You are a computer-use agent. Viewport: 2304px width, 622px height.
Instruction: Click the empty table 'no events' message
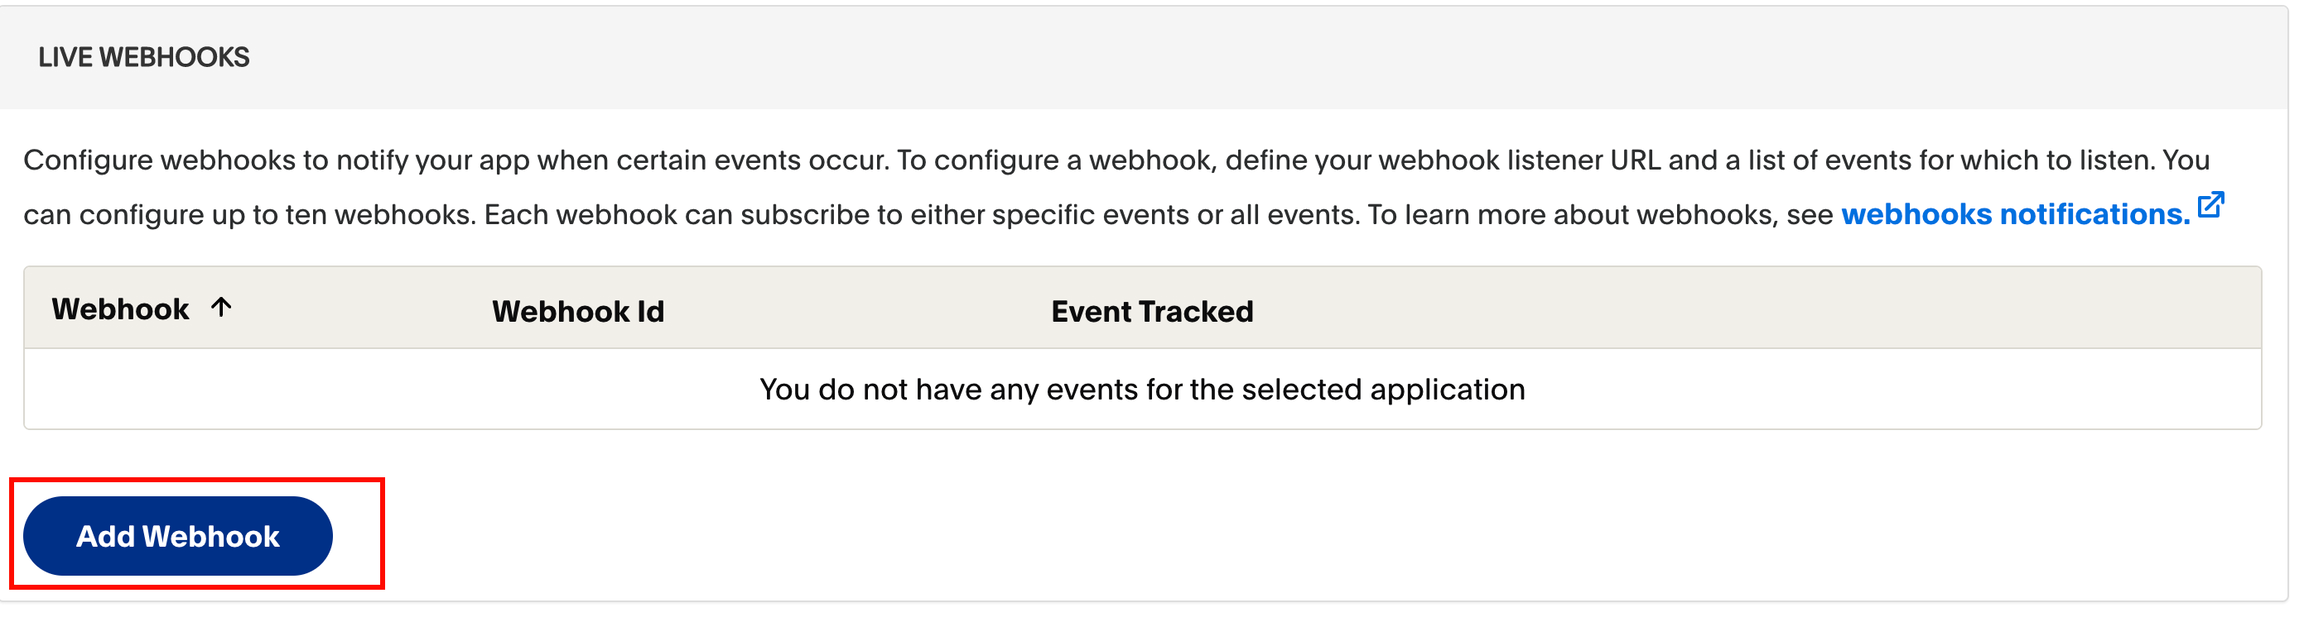(x=1142, y=389)
